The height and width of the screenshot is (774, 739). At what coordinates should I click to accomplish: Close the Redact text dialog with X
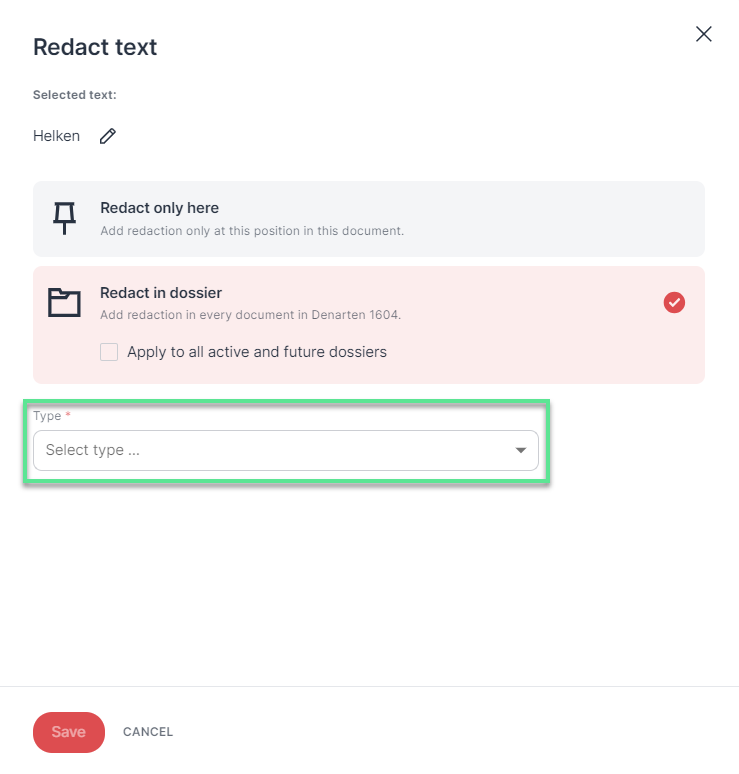[x=703, y=34]
